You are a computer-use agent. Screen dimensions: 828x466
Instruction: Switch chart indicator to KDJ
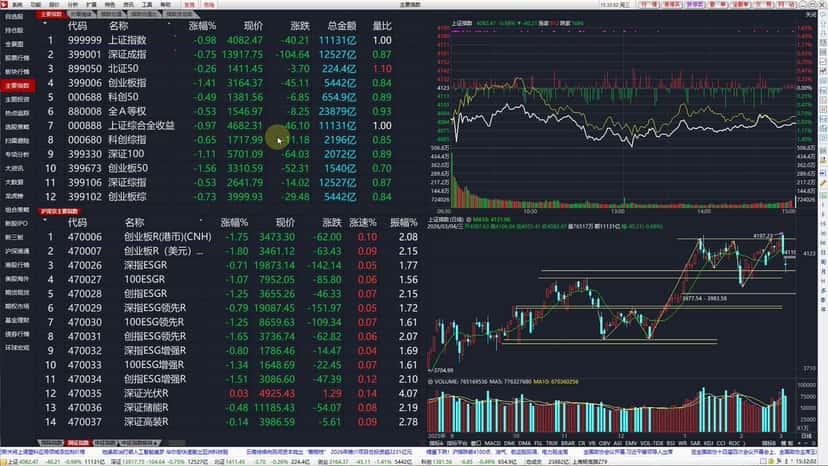coord(710,443)
